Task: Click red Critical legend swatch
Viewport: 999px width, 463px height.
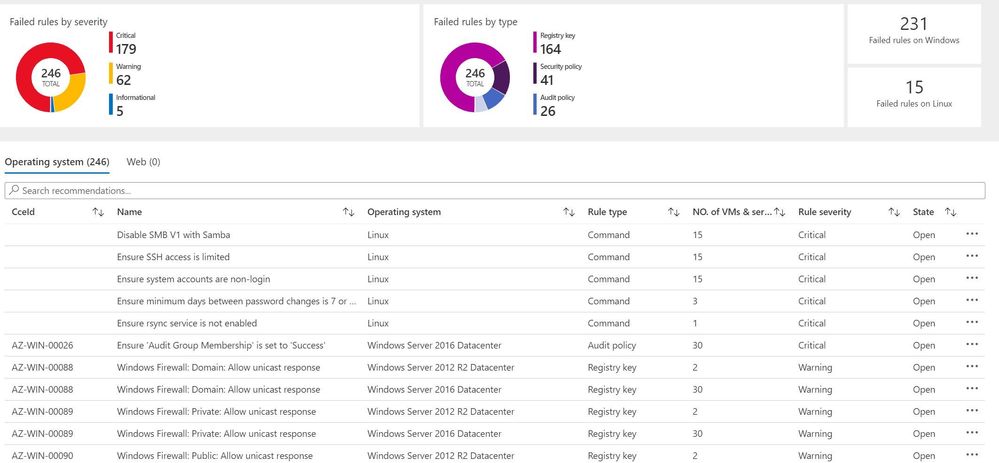Action: pyautogui.click(x=111, y=43)
